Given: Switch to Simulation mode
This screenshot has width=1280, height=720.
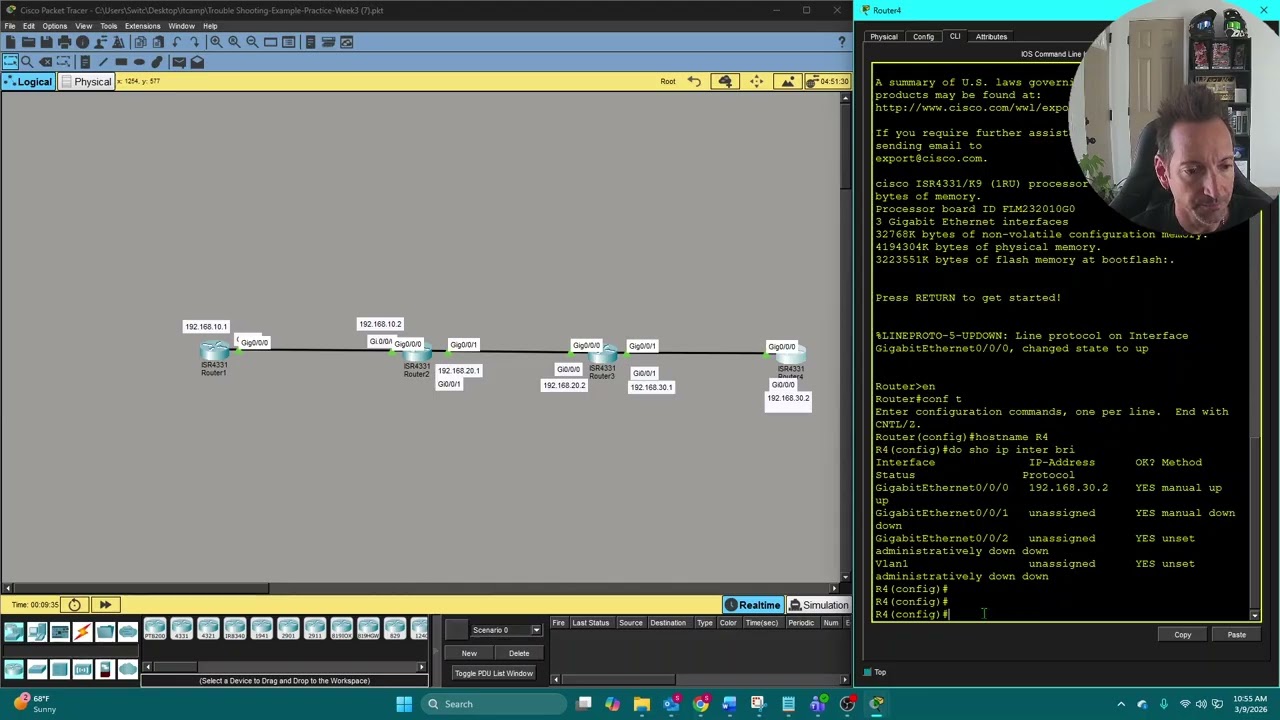Looking at the screenshot, I should (x=818, y=605).
